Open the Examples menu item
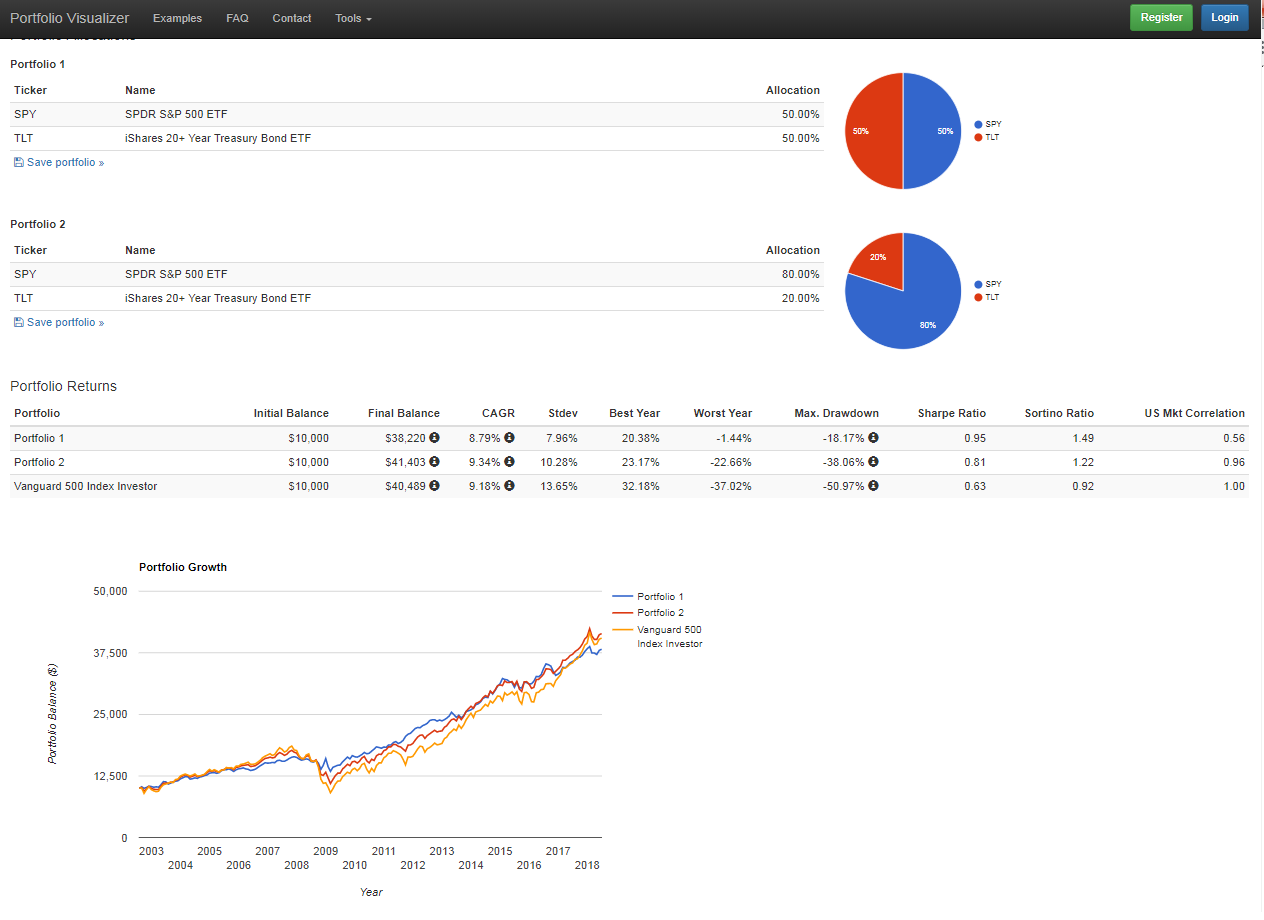The image size is (1264, 920). coord(177,18)
